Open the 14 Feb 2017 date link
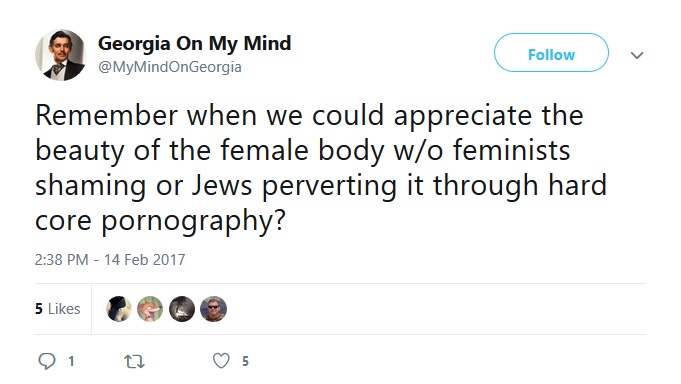The image size is (681, 384). (145, 260)
